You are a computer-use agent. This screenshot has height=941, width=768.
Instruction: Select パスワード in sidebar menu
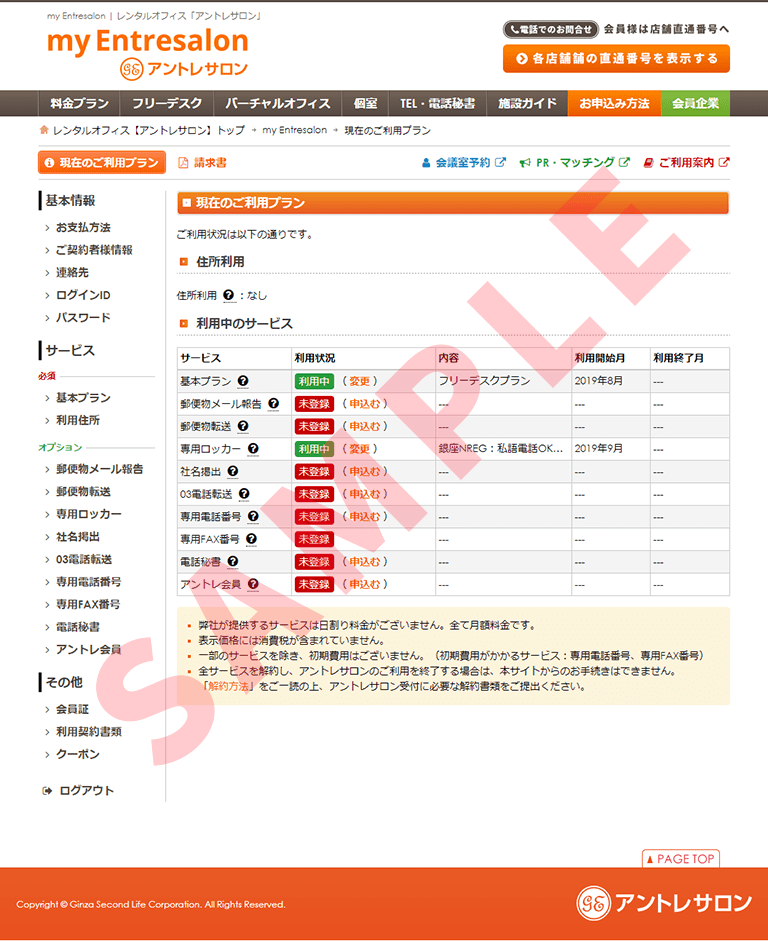click(83, 318)
